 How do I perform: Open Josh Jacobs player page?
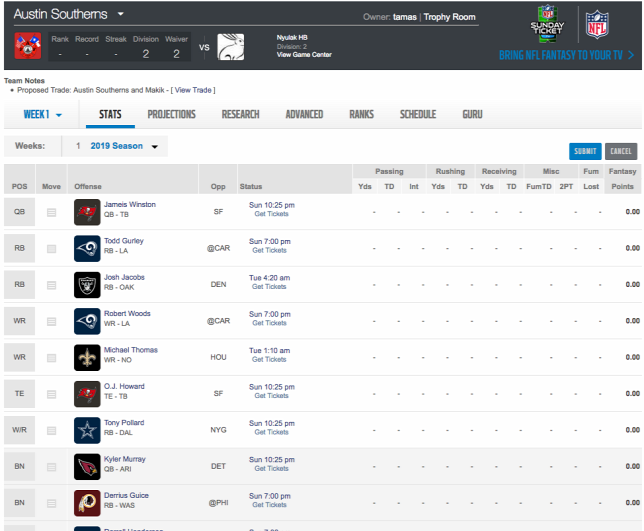(124, 277)
